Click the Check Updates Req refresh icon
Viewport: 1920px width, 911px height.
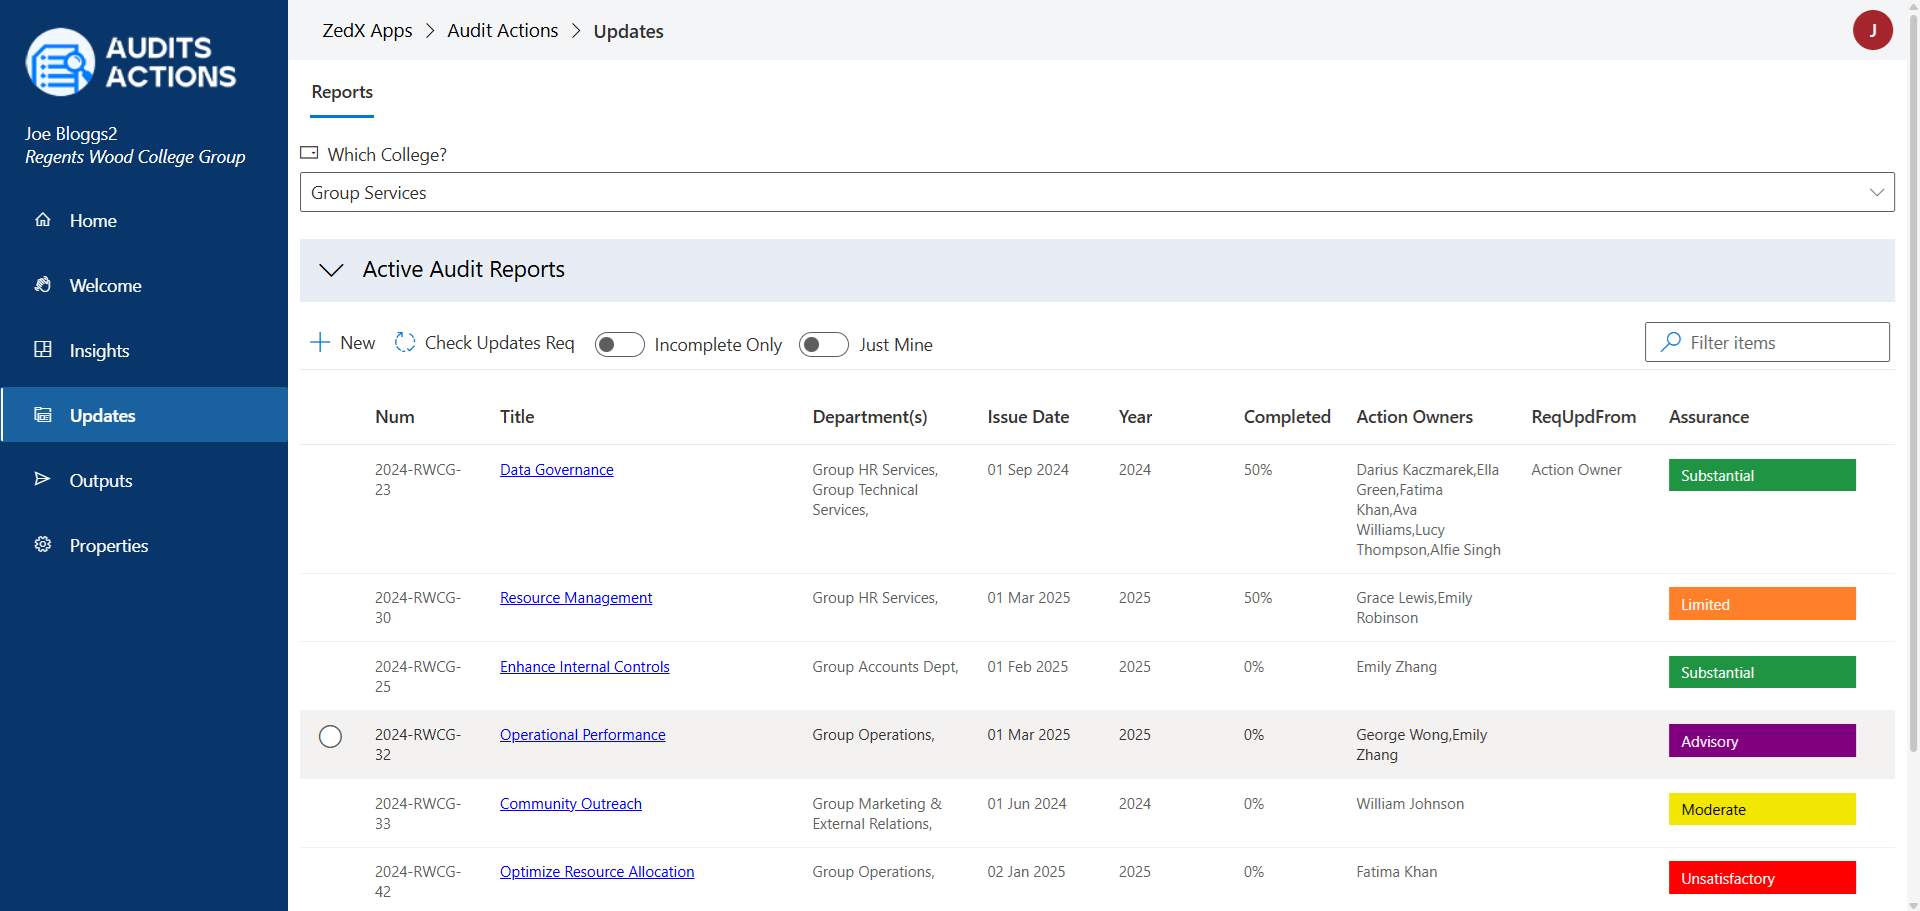click(405, 343)
